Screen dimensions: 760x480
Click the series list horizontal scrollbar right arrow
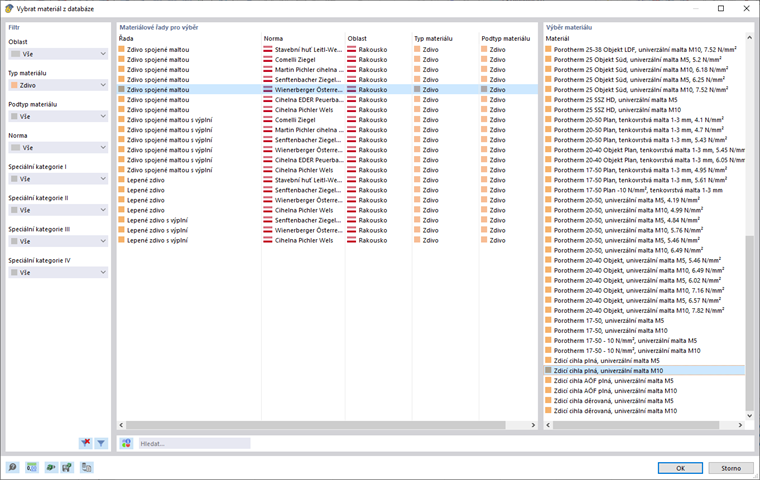tap(533, 425)
